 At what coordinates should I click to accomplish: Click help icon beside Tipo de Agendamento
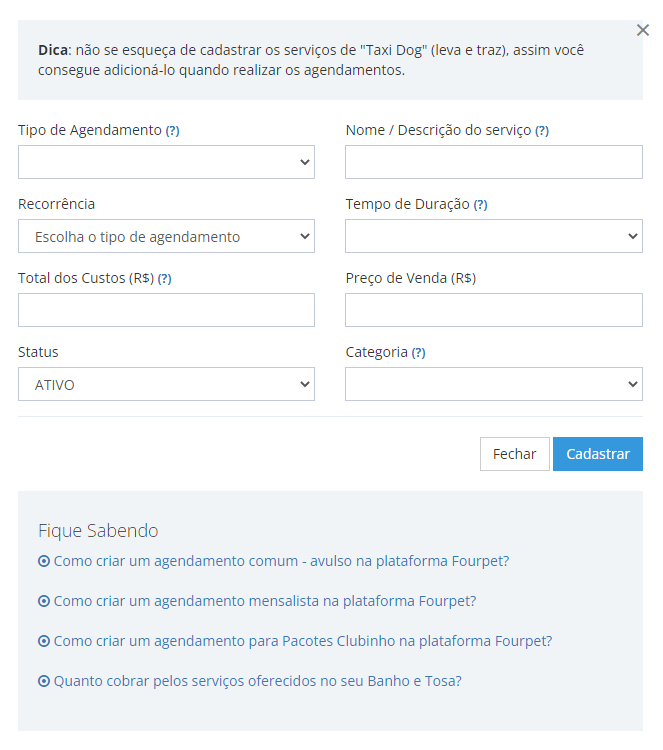point(172,131)
